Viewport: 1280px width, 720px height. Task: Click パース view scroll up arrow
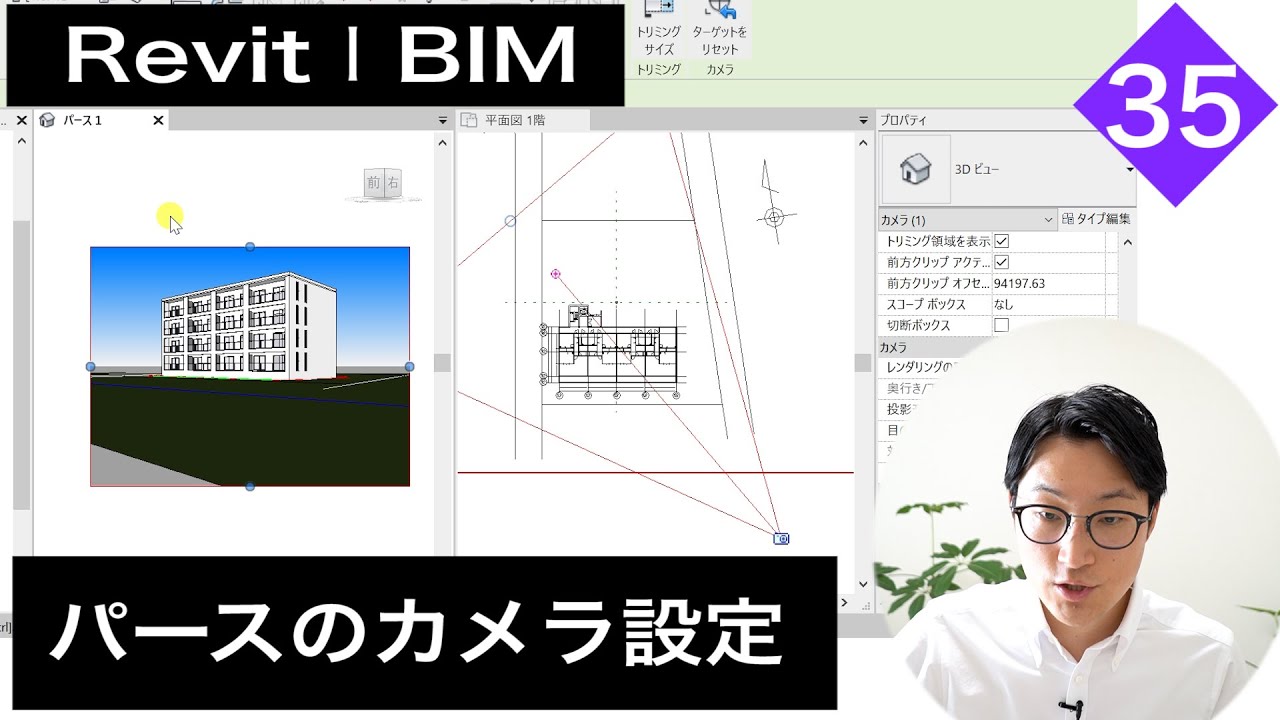coord(443,143)
